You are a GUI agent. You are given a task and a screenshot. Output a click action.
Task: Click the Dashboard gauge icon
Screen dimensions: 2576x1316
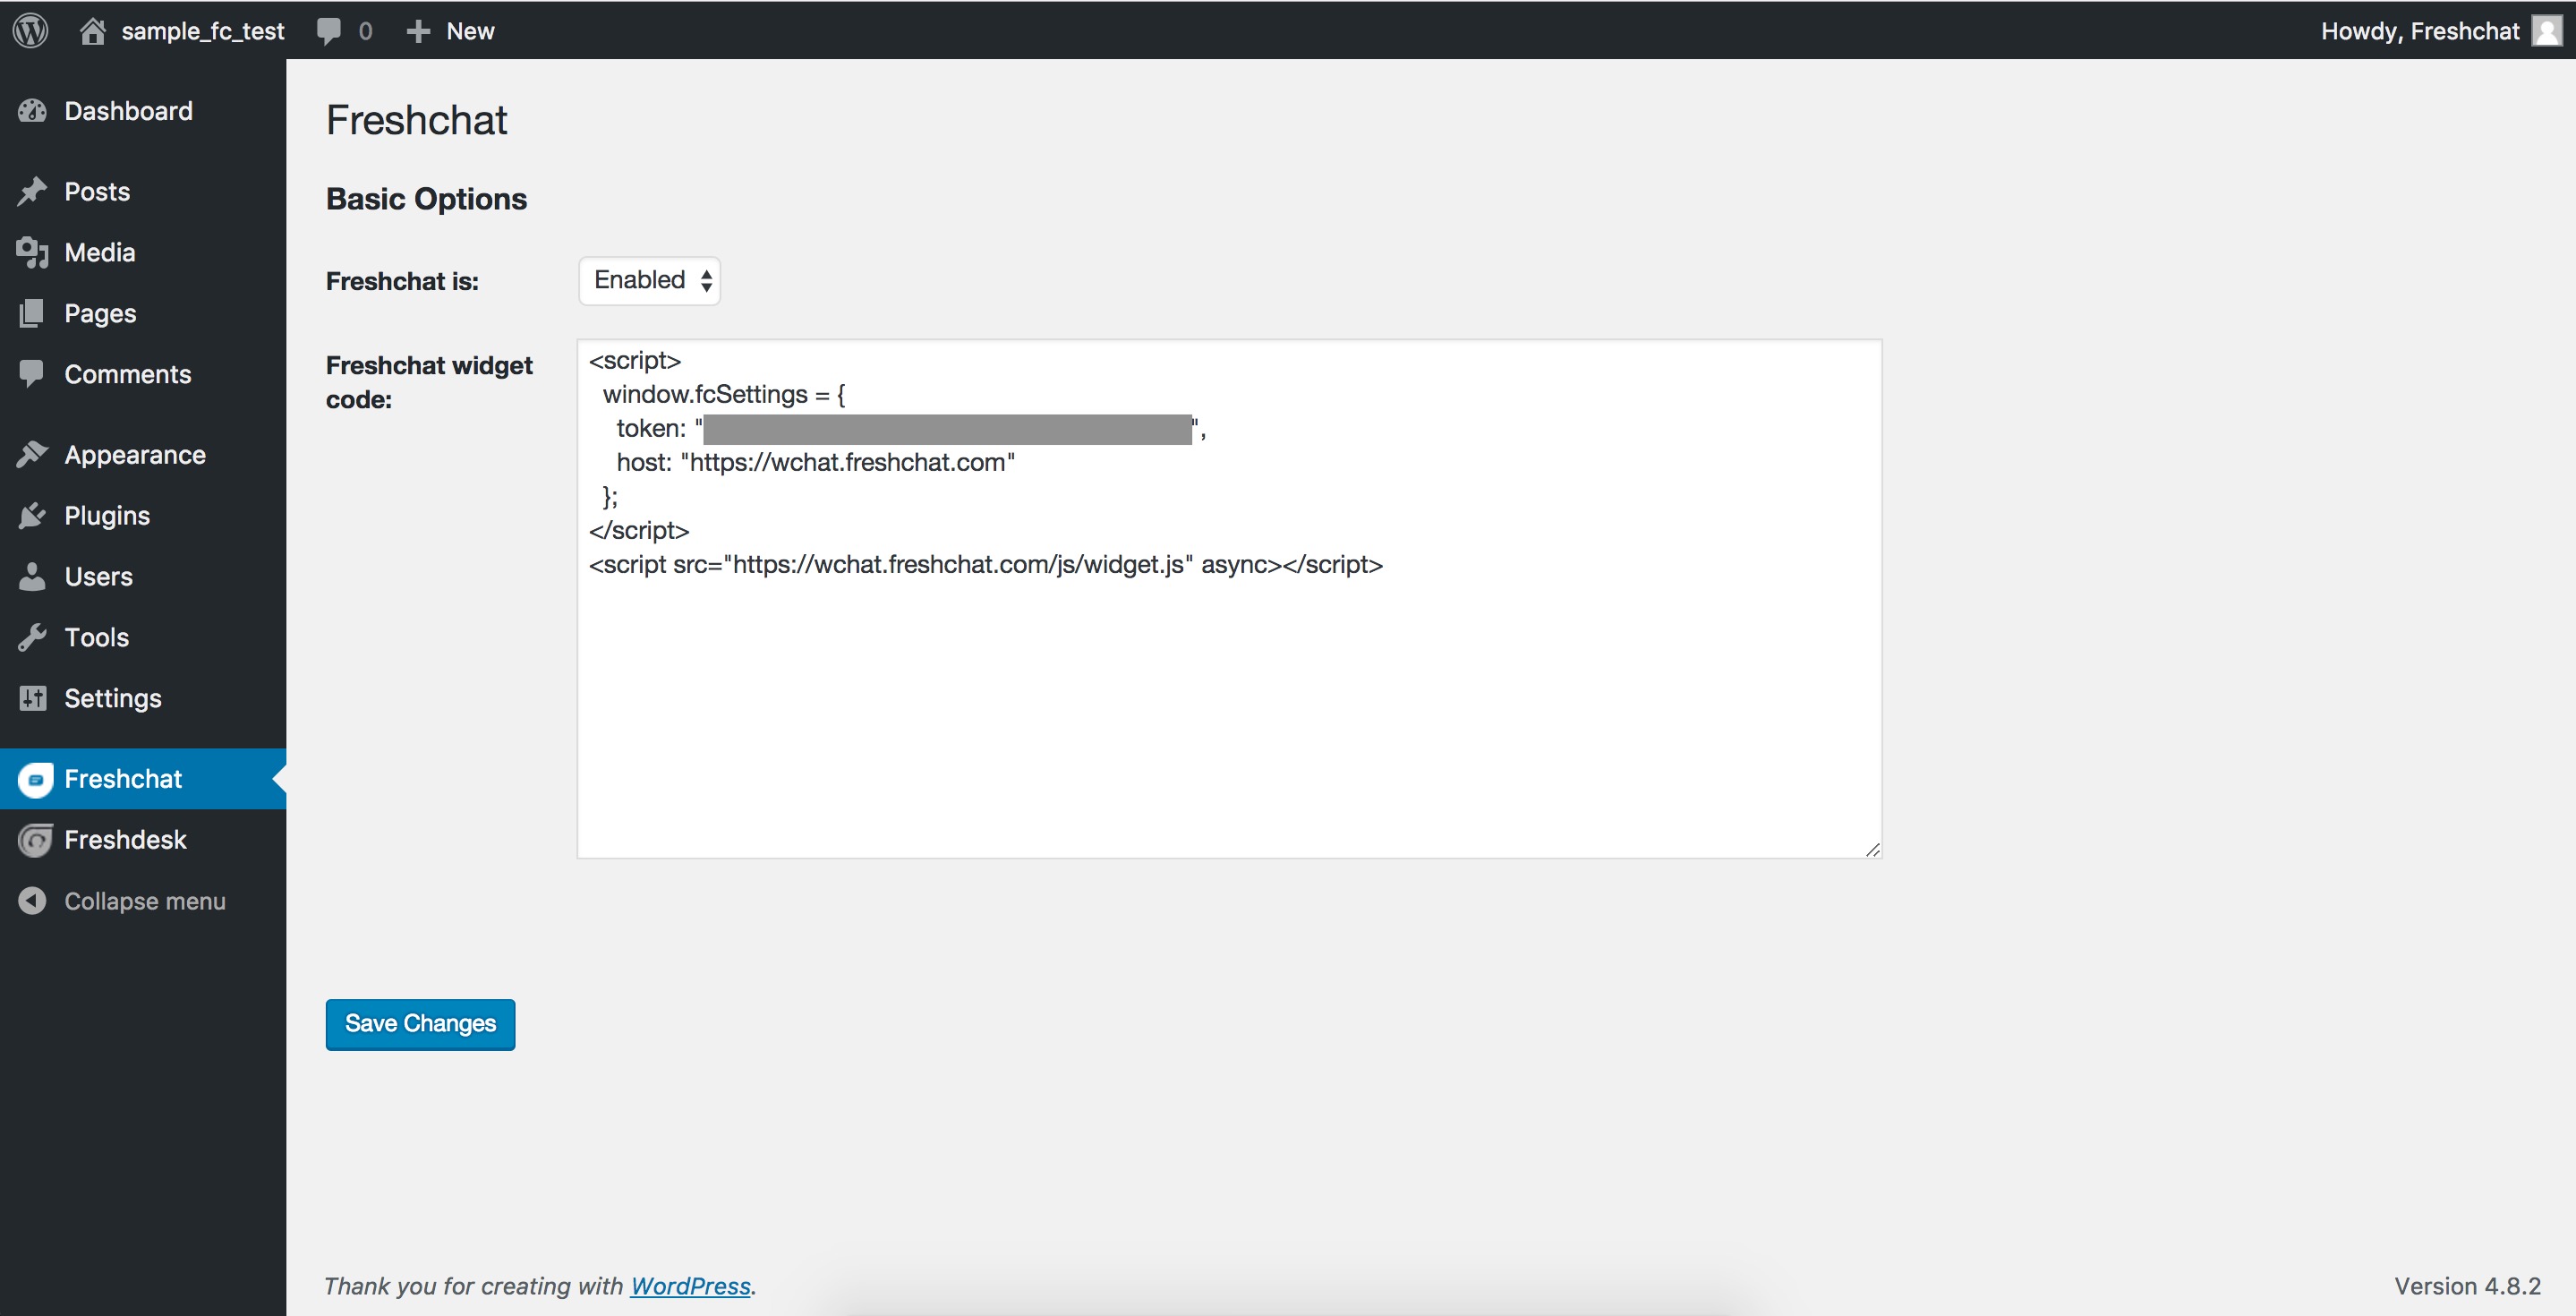(x=32, y=111)
